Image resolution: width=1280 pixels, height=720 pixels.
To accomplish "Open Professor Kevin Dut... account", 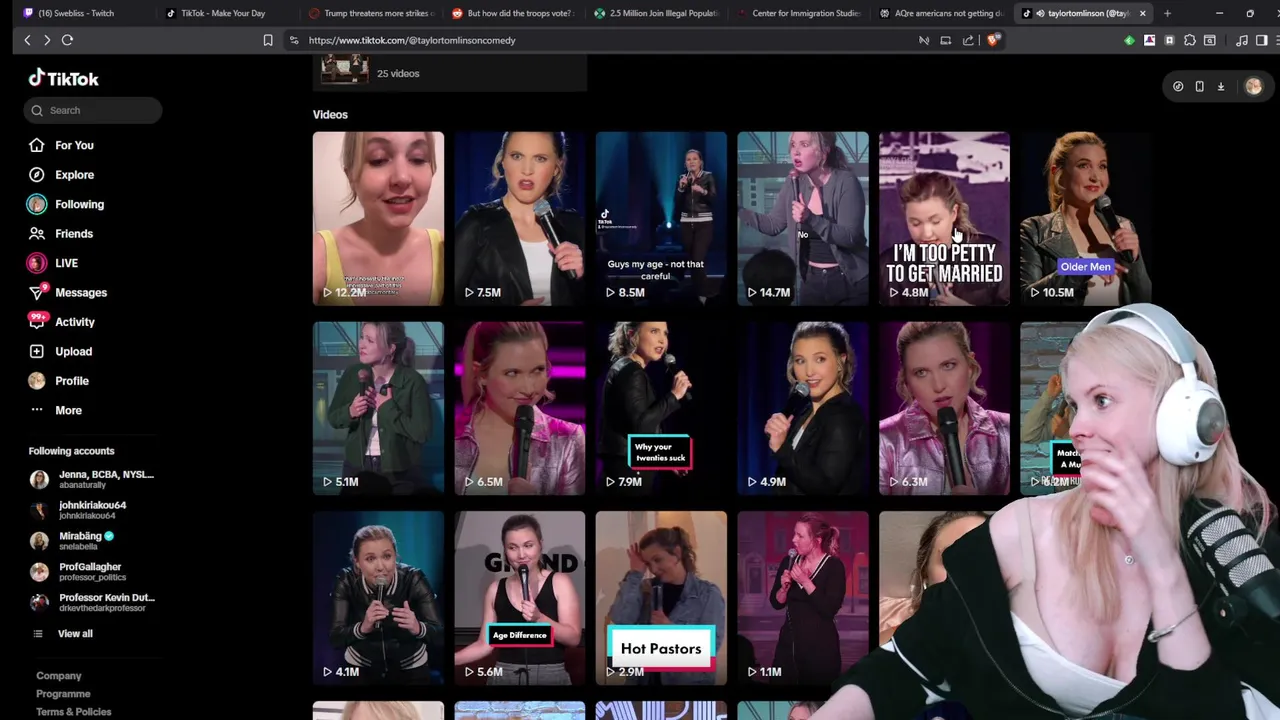I will 92,602.
